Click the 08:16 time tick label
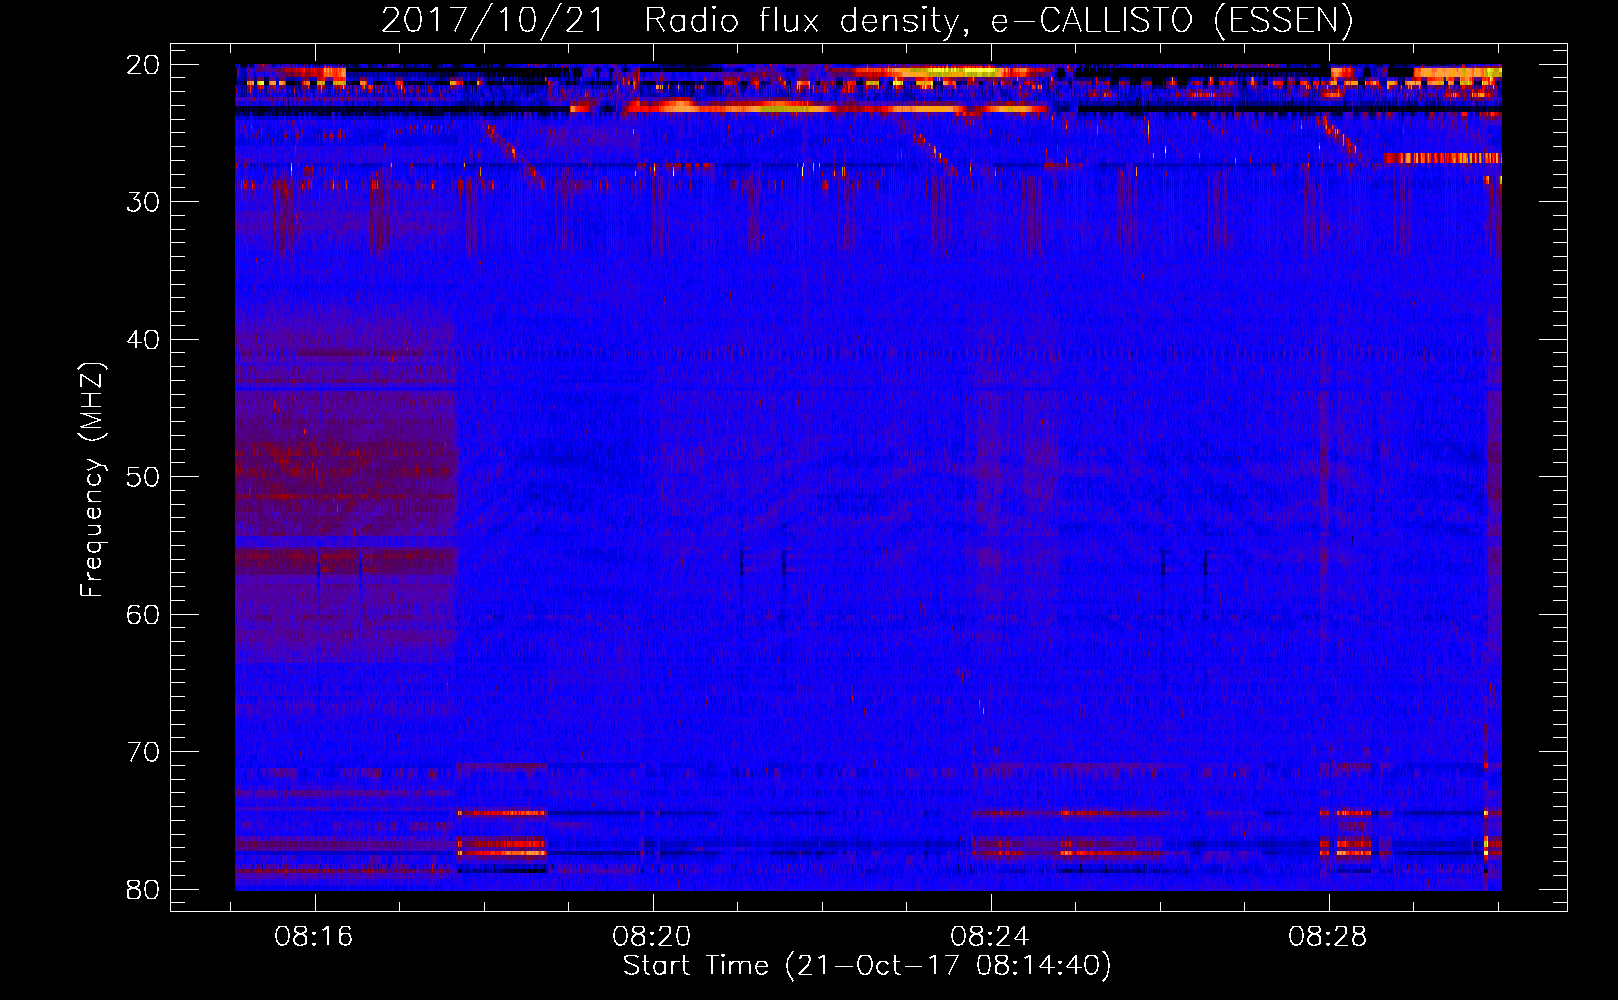This screenshot has width=1618, height=1000. 314,937
